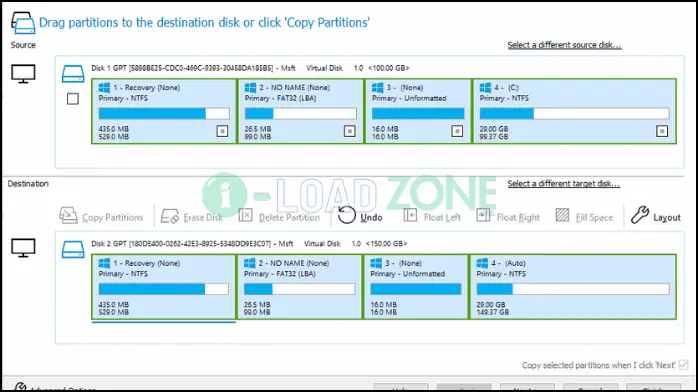Toggle 'Copy selected partitions when I click Next'
This screenshot has width=698, height=392.
click(683, 365)
